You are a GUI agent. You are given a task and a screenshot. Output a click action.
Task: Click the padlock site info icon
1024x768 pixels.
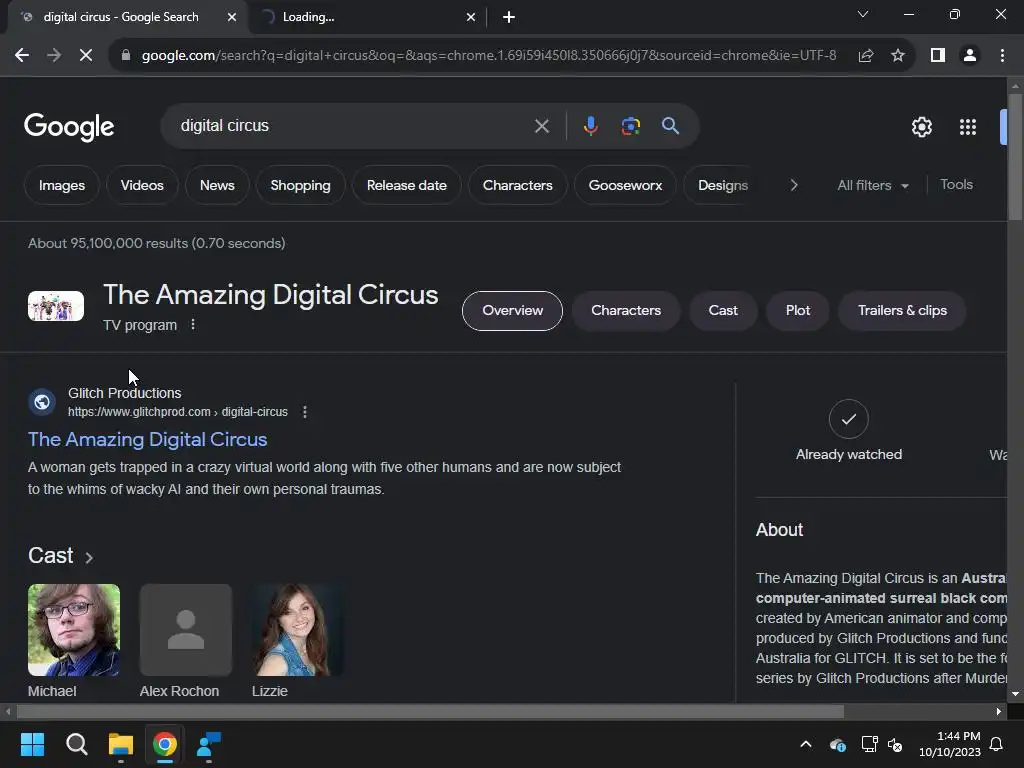tap(126, 56)
